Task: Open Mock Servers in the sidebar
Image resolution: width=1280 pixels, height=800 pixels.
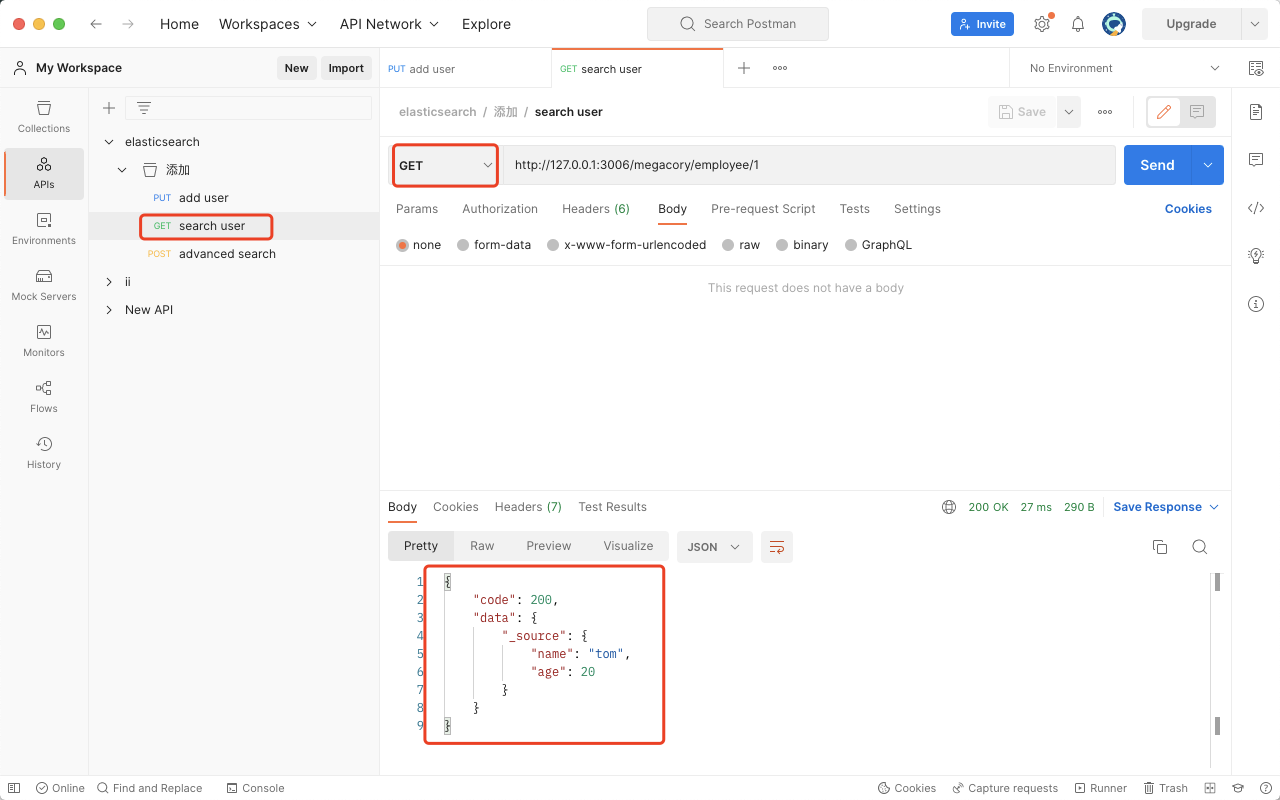Action: click(x=43, y=288)
